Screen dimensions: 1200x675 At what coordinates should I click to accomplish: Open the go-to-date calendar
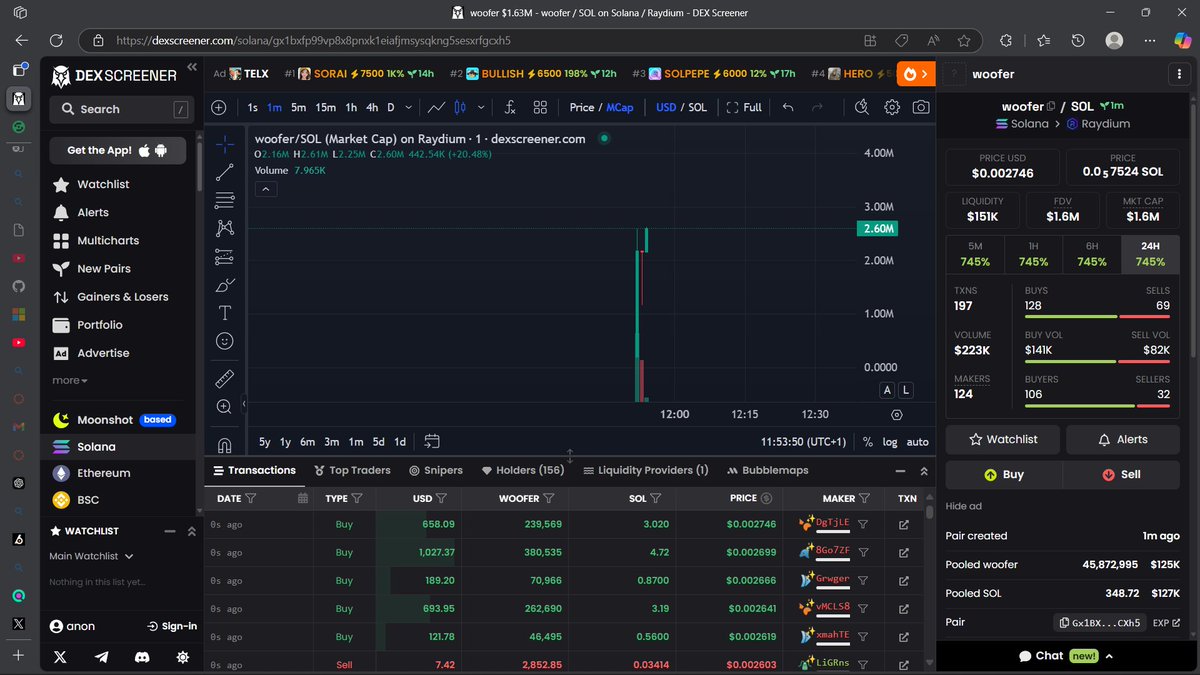[x=432, y=441]
